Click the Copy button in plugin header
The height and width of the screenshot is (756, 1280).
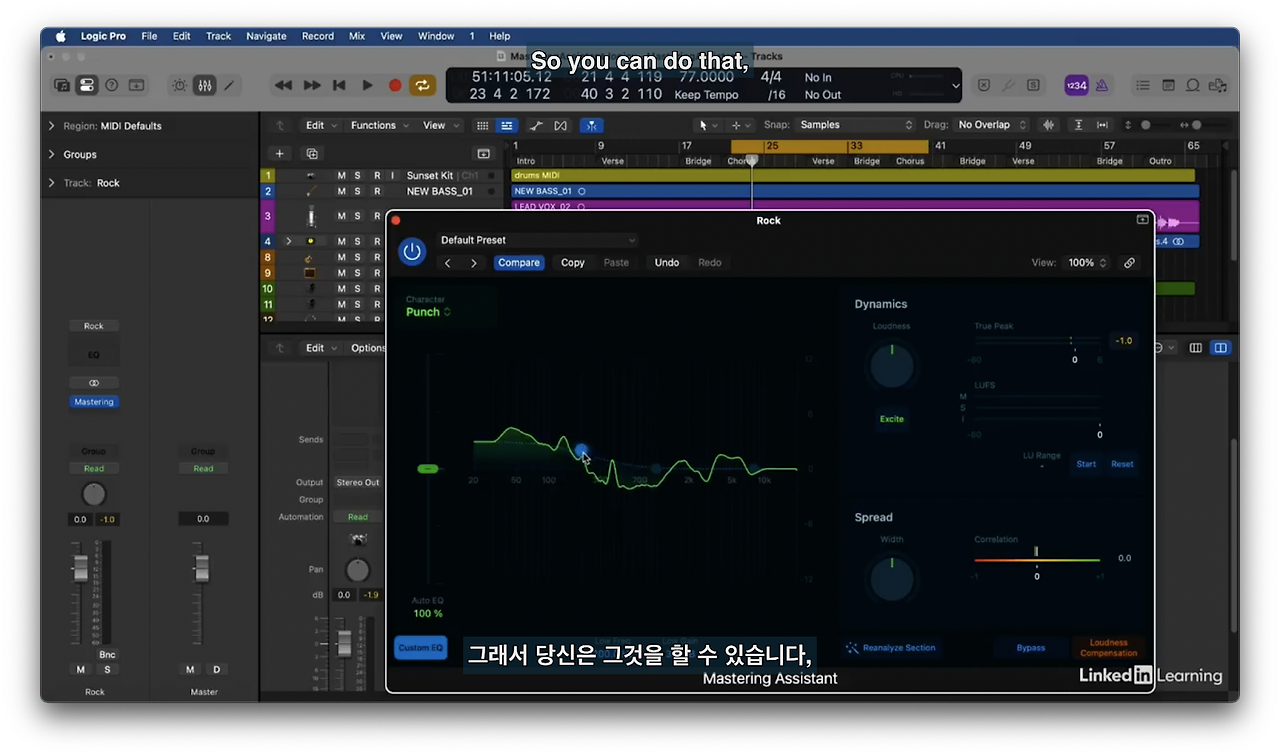click(573, 263)
